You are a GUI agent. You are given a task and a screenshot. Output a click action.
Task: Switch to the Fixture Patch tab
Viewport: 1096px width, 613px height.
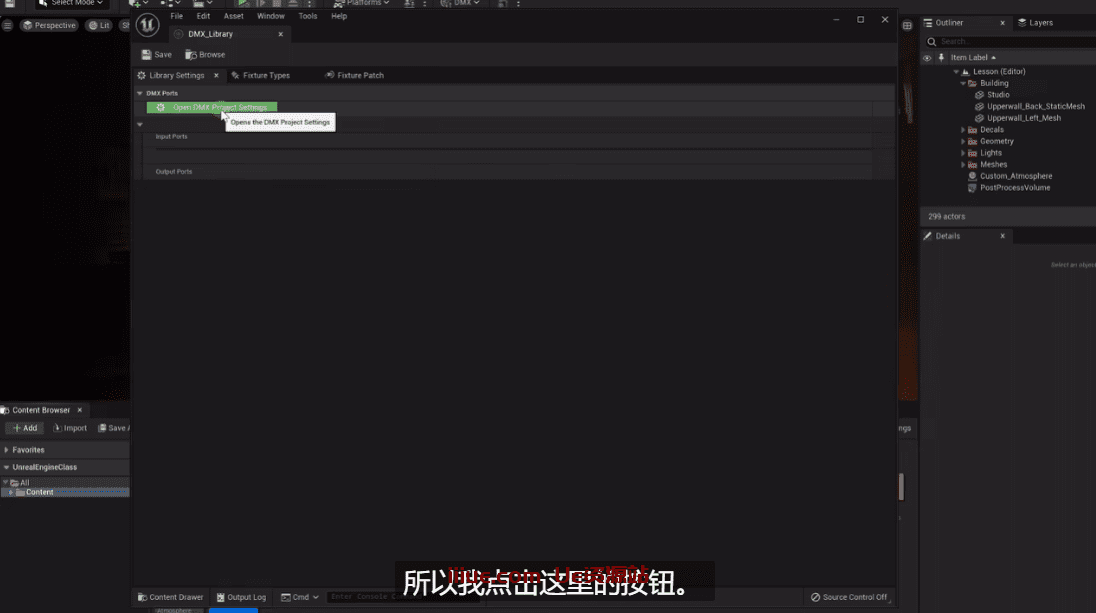(354, 75)
